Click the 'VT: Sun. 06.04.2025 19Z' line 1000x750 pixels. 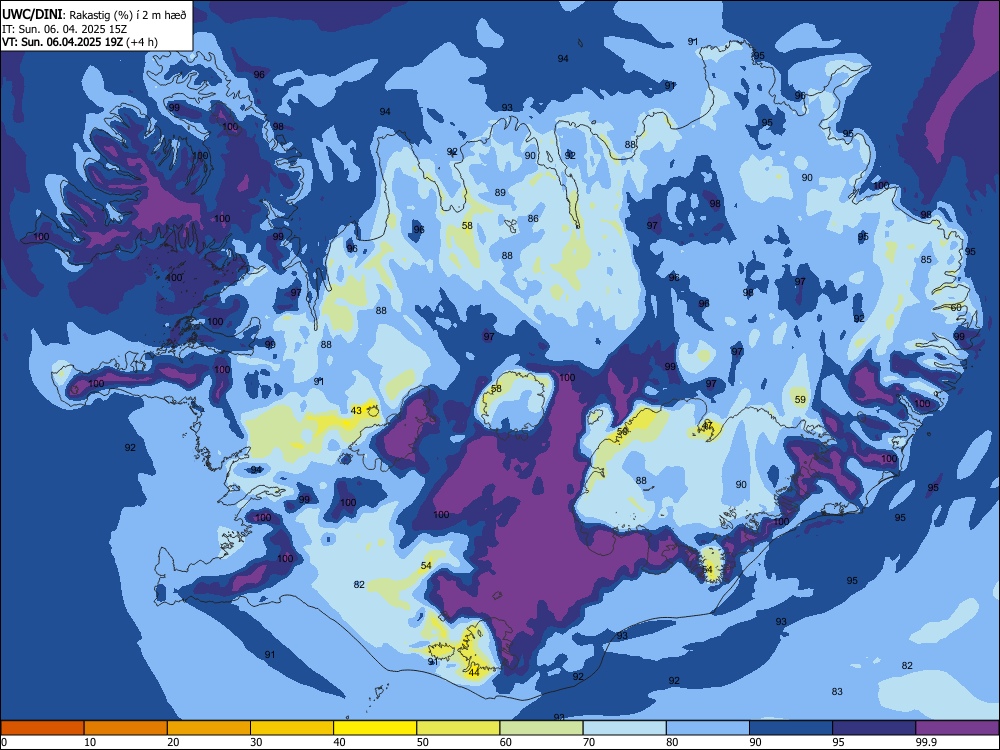(62, 42)
